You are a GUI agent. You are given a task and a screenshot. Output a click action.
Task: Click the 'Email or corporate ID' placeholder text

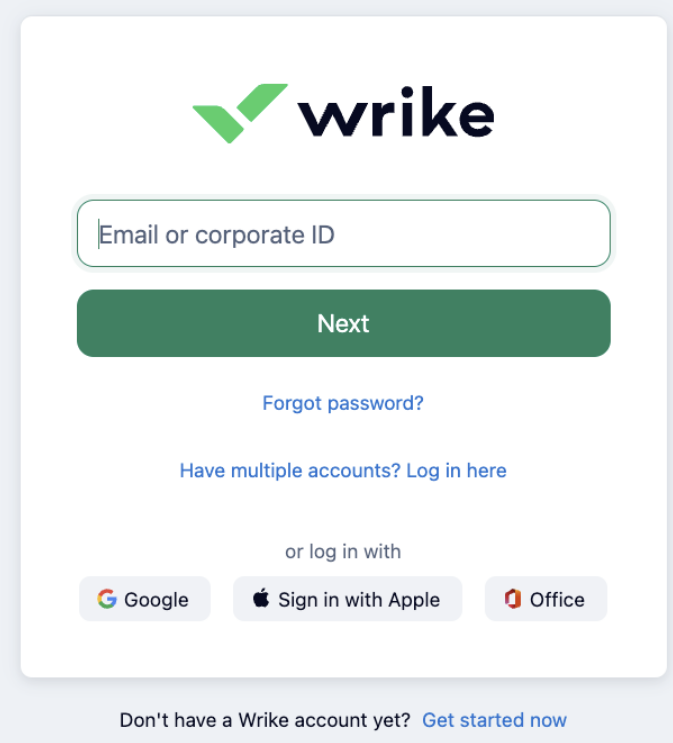click(217, 235)
